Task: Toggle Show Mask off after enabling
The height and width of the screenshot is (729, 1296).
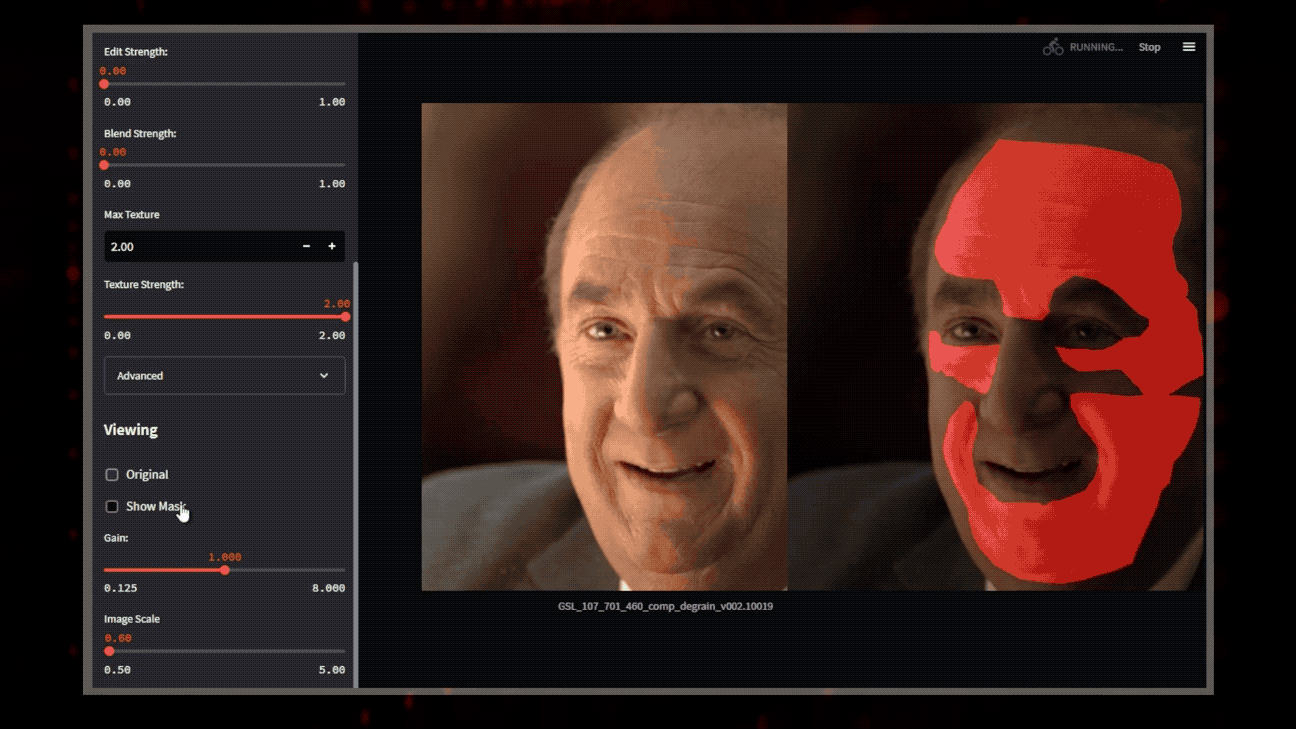Action: pos(111,506)
